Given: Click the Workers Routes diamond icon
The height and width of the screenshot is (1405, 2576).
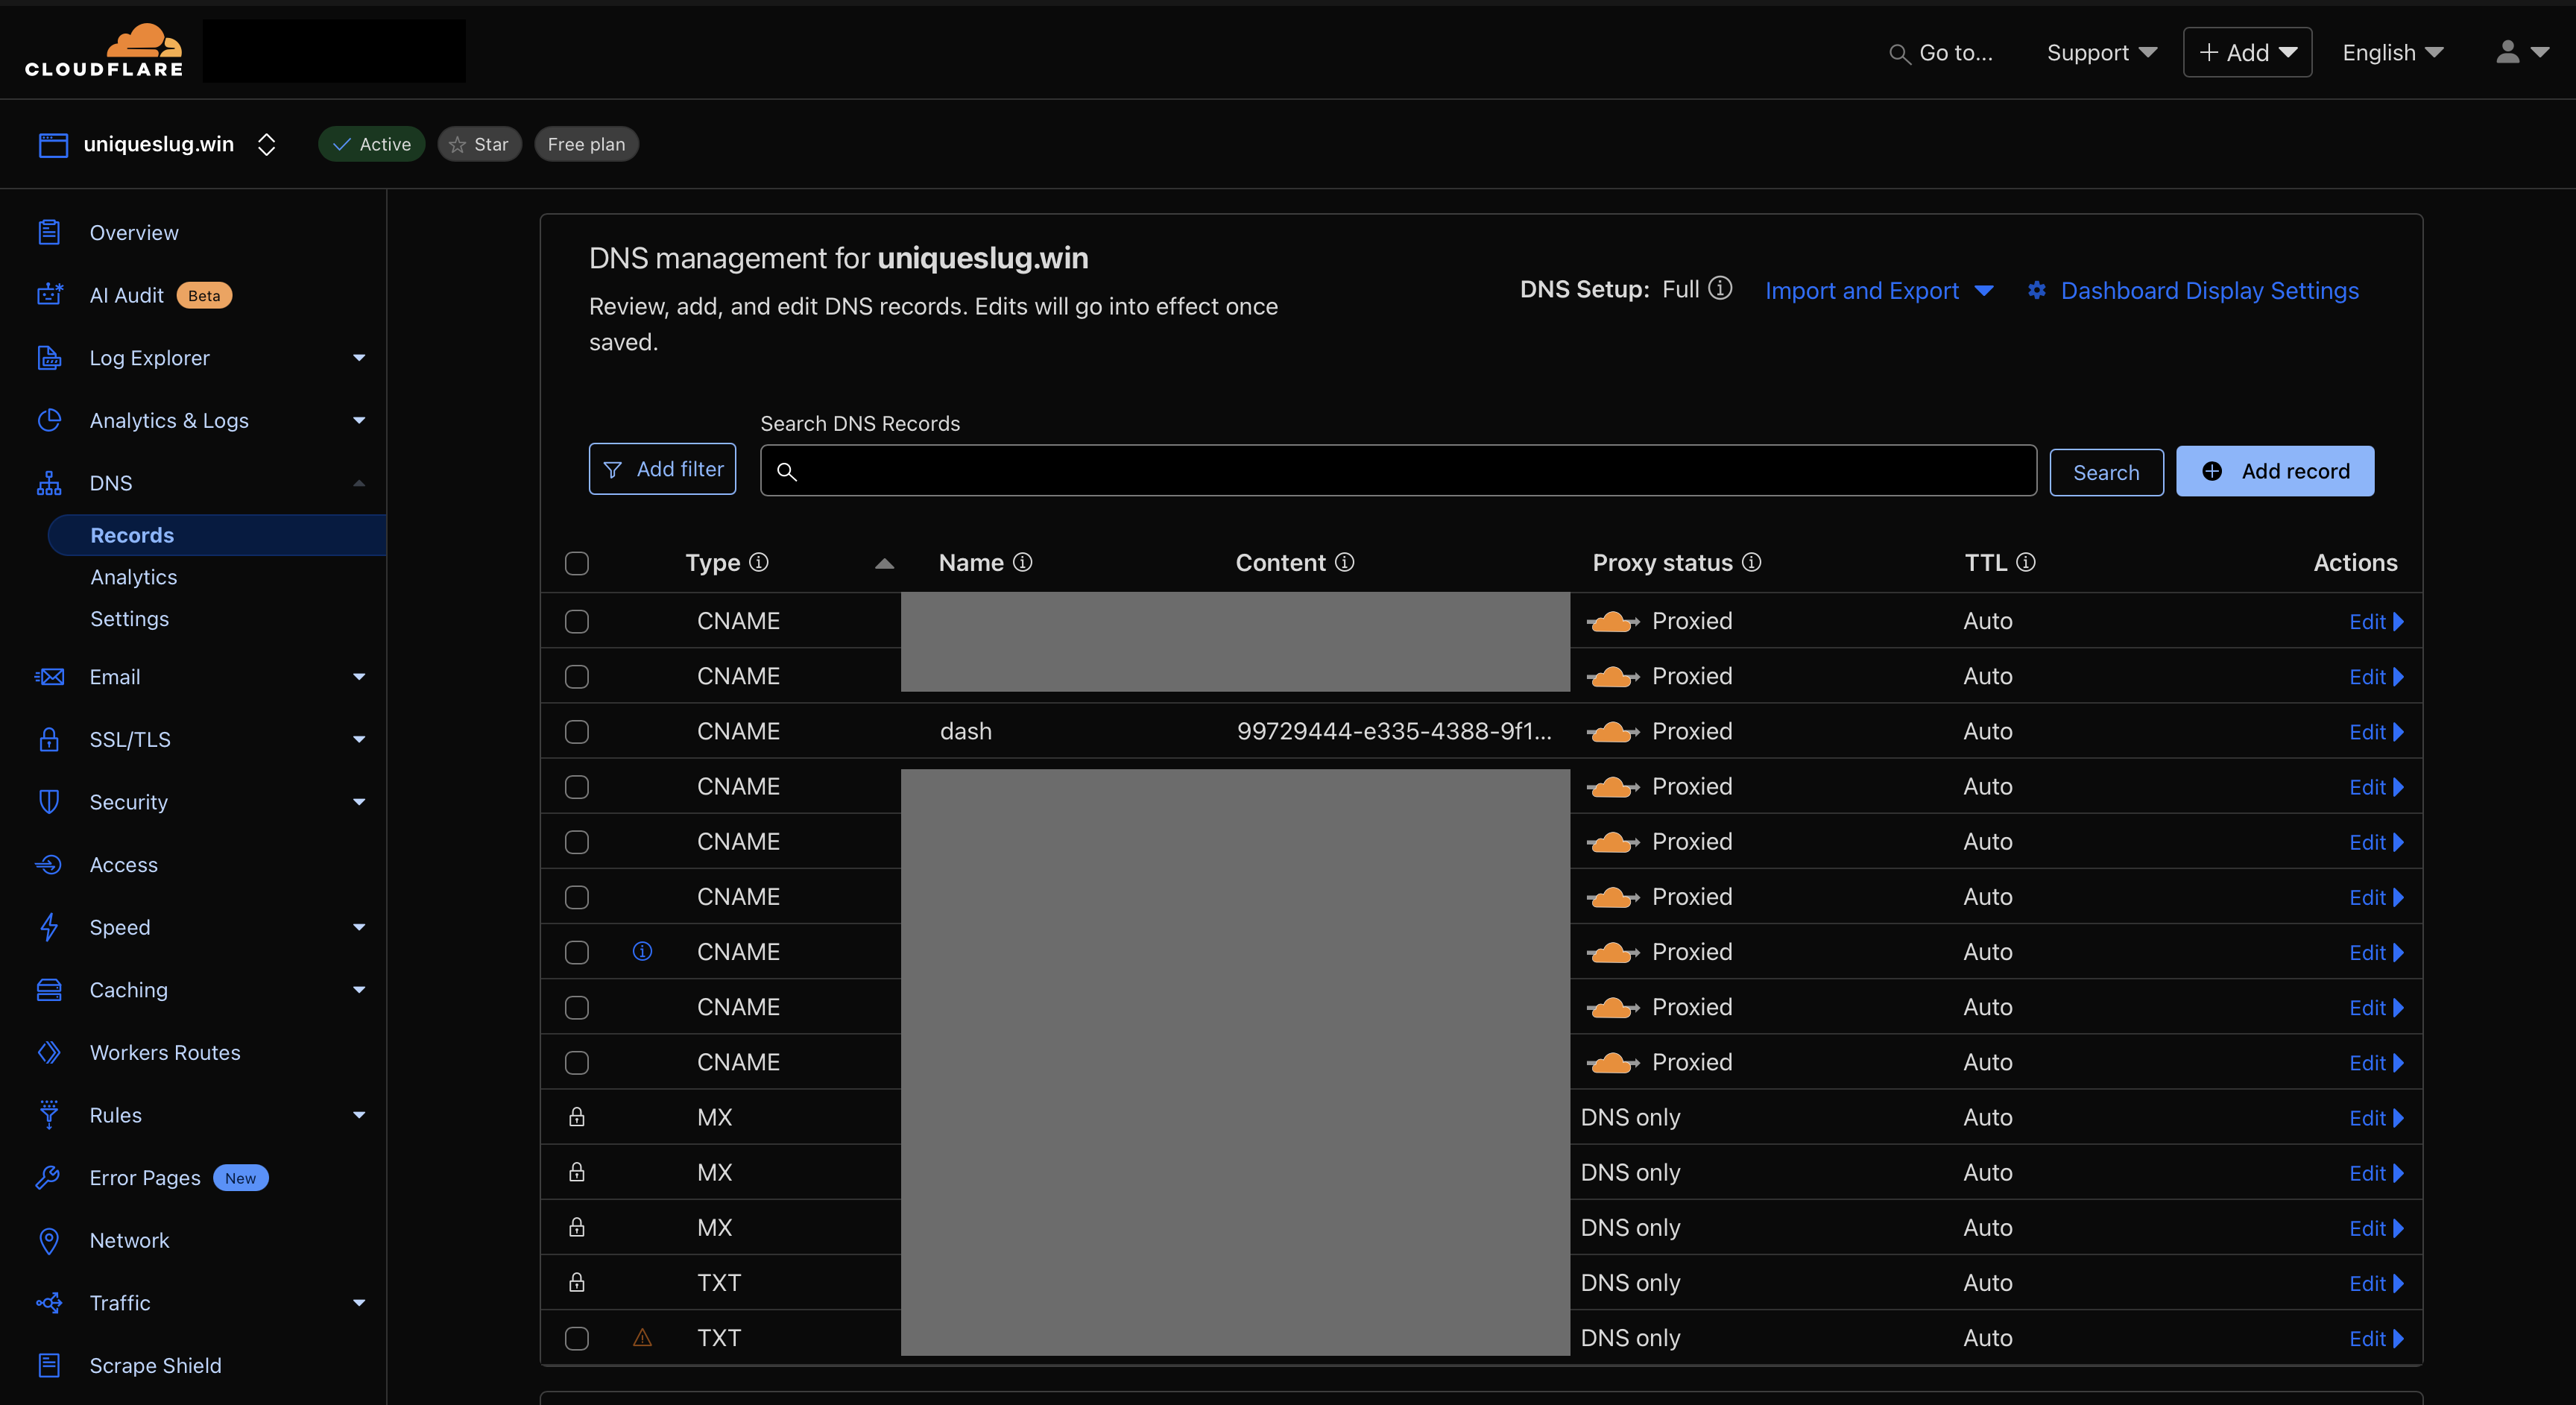Looking at the screenshot, I should coord(49,1052).
